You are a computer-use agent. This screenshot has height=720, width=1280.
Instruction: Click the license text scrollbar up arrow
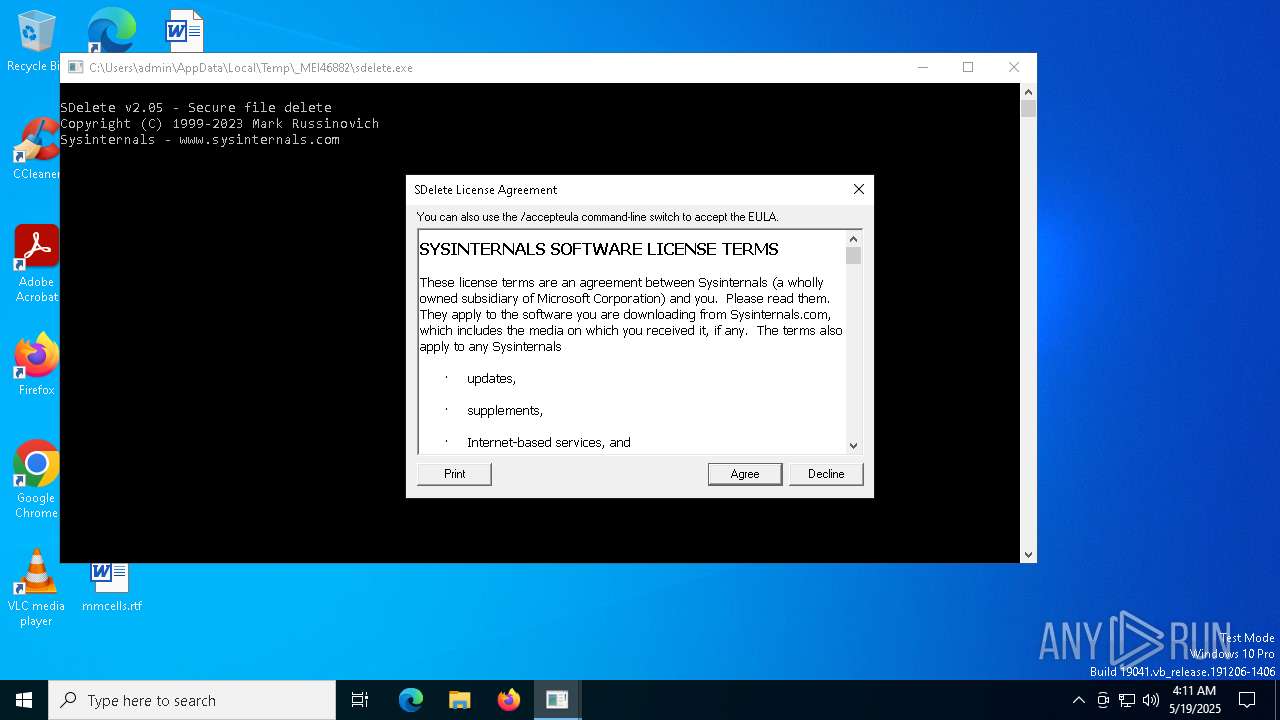853,239
